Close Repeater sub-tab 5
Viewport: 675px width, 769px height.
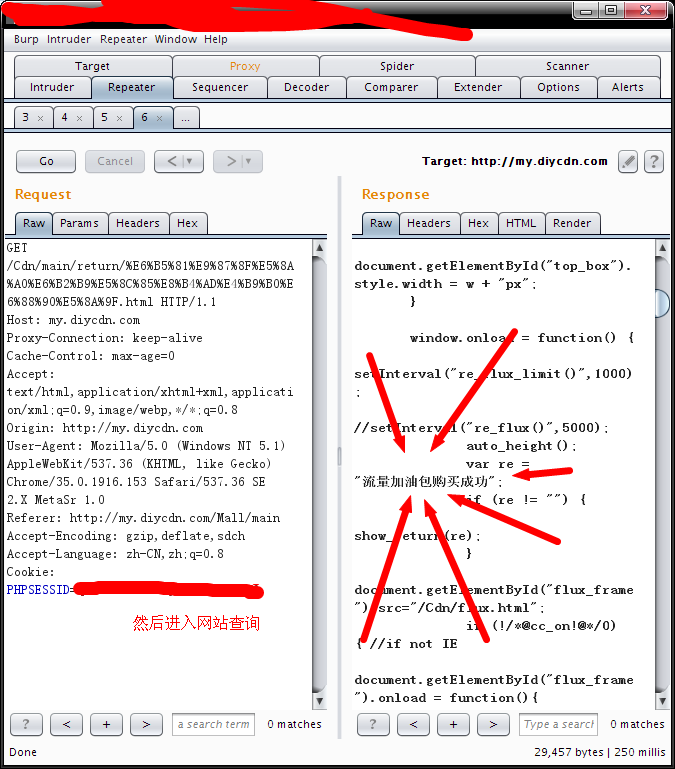(x=119, y=118)
